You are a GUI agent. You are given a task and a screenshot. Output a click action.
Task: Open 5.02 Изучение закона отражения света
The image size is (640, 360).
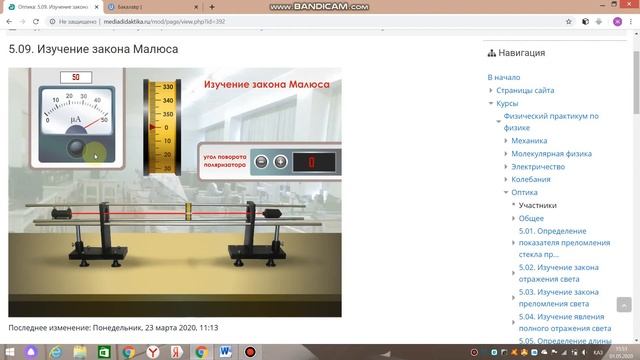point(558,273)
